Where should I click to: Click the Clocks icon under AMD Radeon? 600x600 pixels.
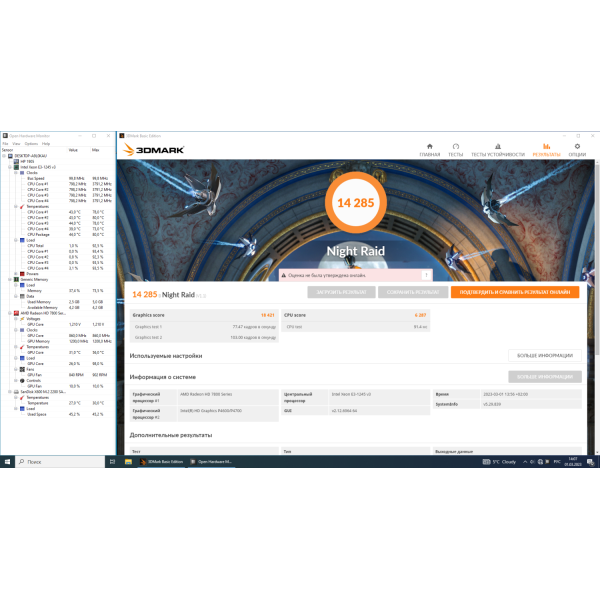[22, 330]
